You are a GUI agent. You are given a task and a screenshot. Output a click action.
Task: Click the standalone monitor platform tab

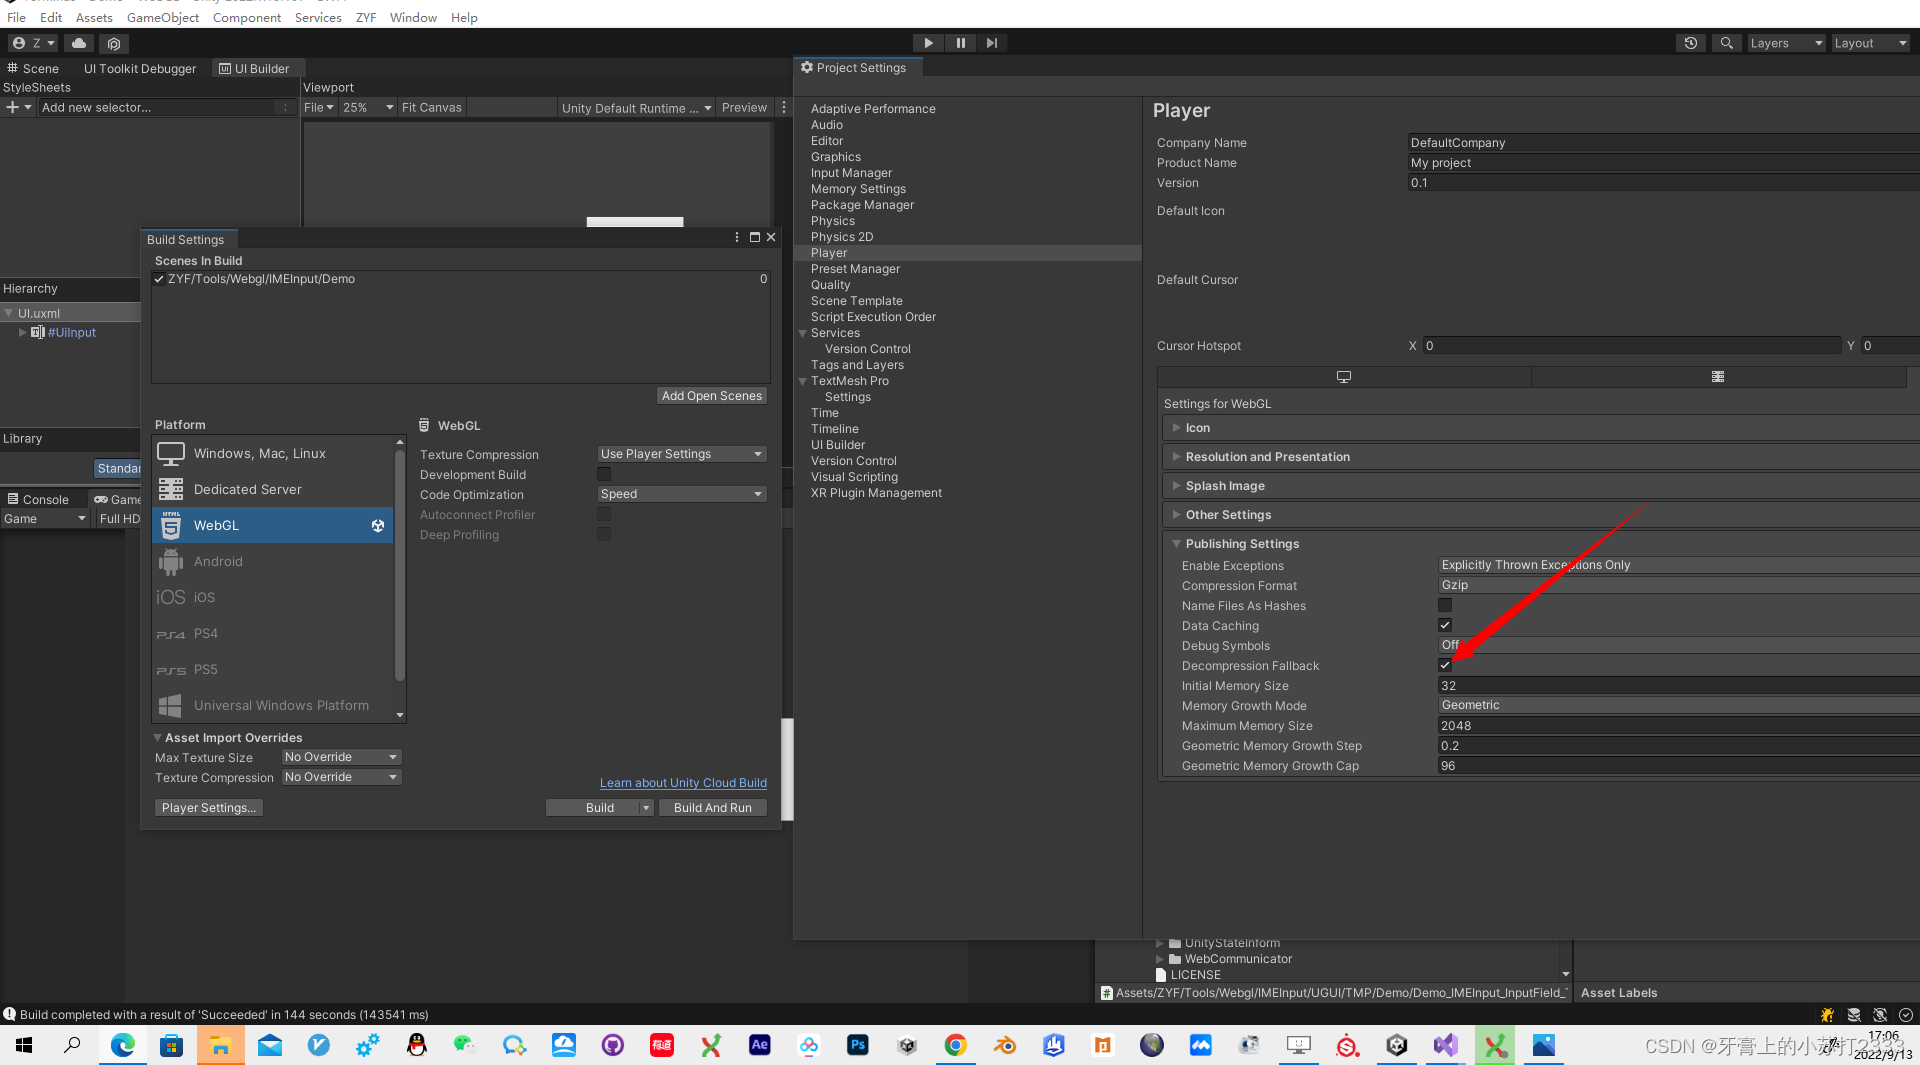[x=1344, y=377]
